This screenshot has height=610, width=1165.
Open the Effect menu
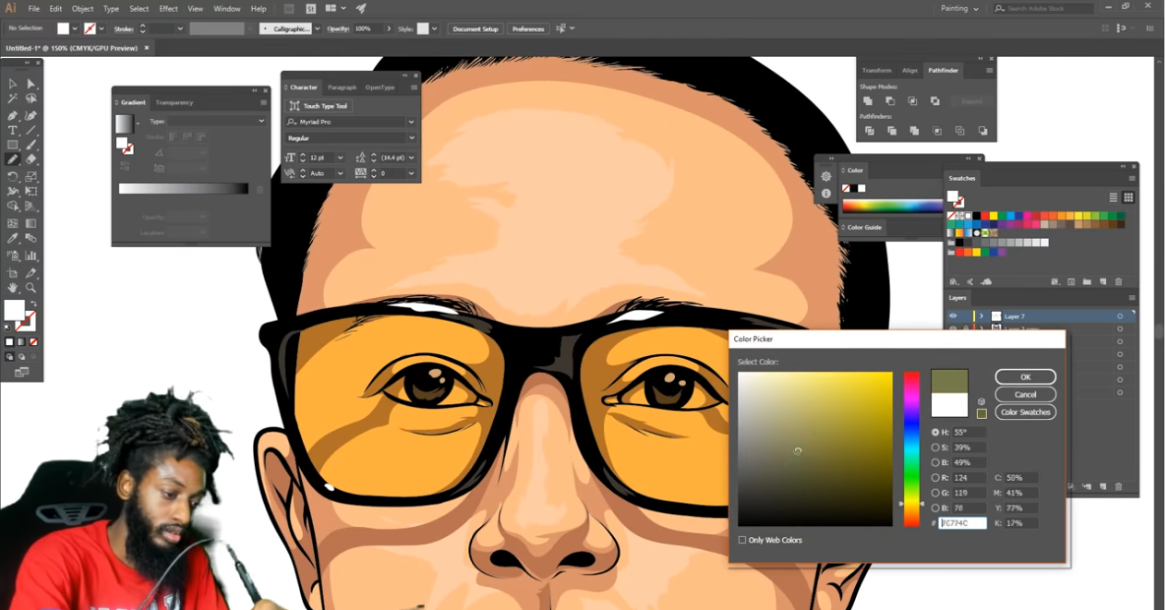[169, 9]
